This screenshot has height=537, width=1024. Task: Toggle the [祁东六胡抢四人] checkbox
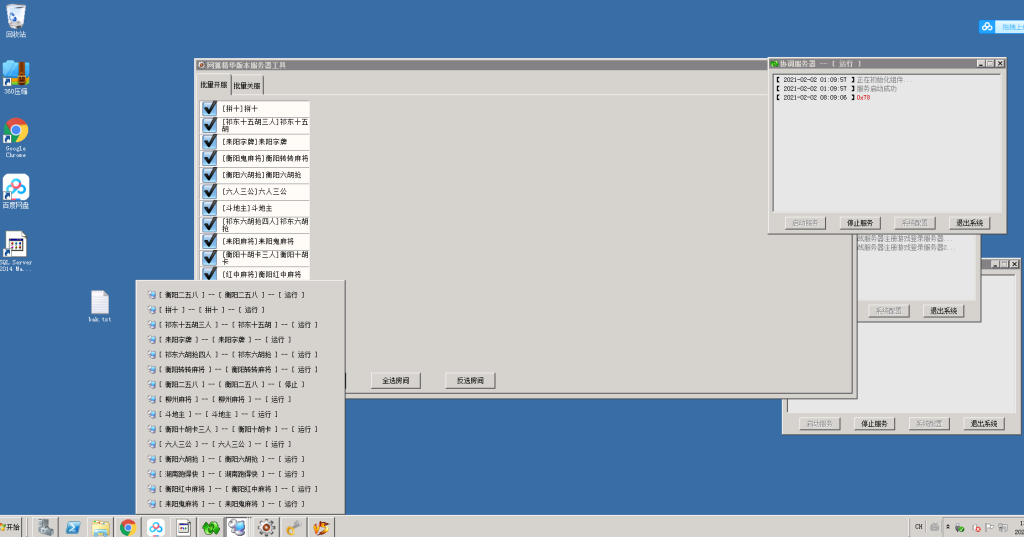[x=210, y=225]
